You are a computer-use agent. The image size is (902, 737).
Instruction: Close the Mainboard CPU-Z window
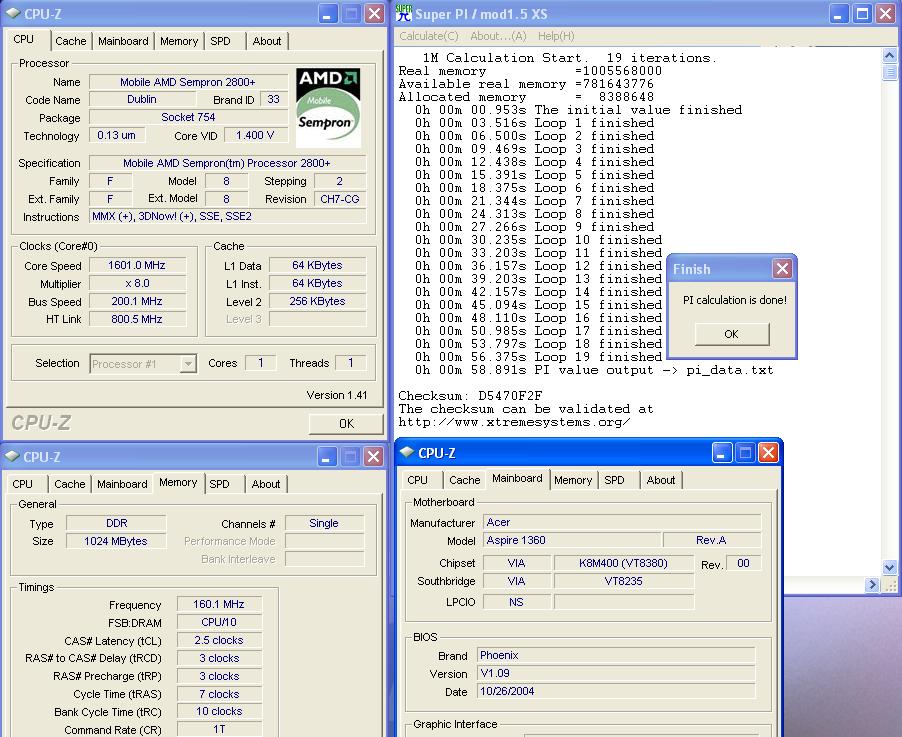click(x=769, y=453)
